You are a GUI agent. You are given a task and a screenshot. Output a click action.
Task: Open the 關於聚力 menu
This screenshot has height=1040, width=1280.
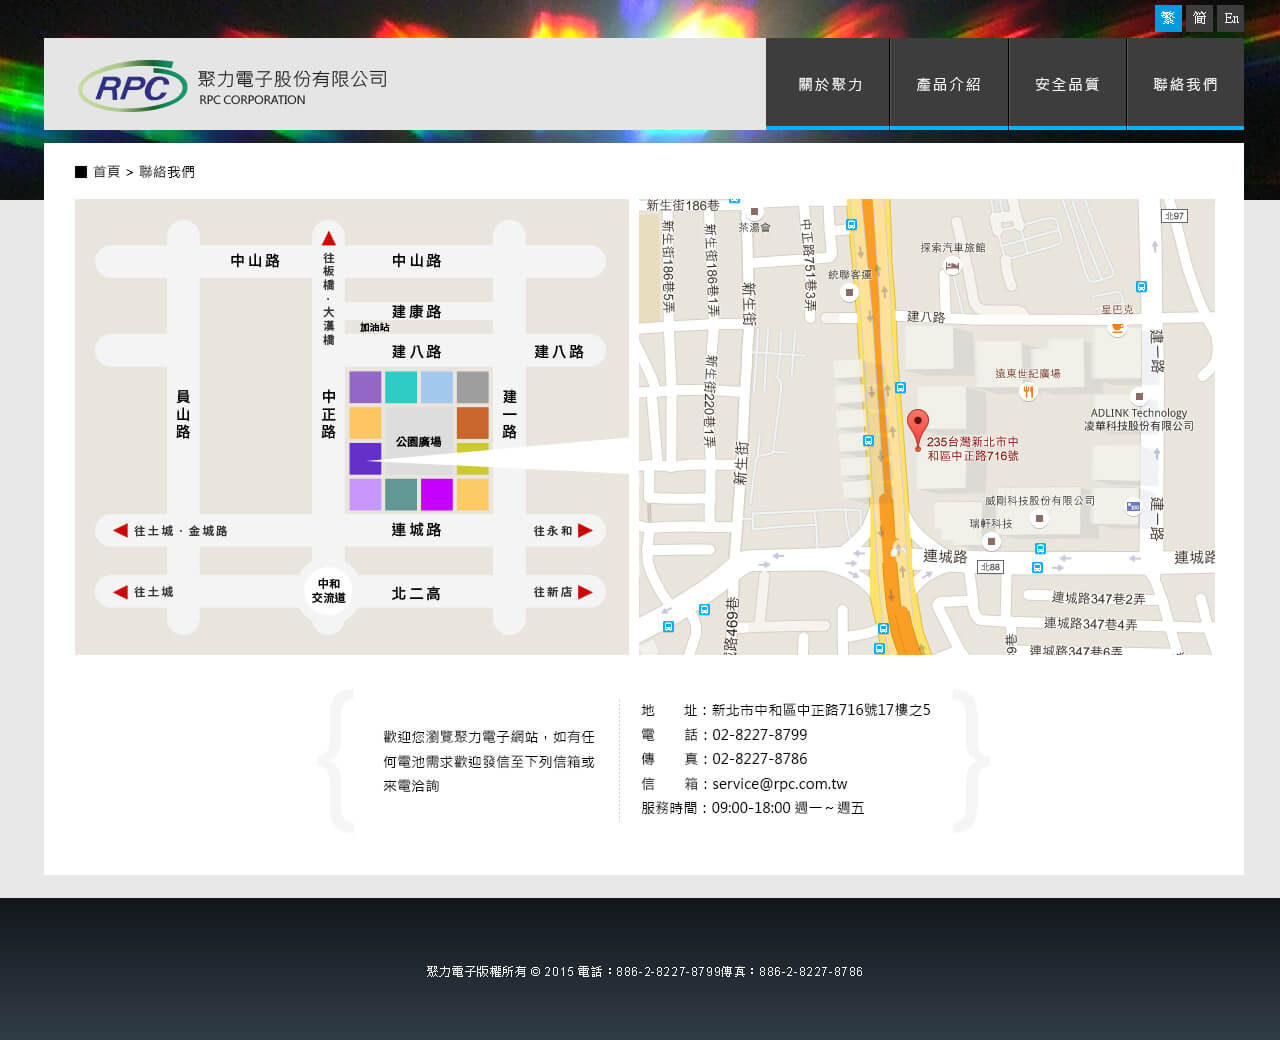point(828,85)
